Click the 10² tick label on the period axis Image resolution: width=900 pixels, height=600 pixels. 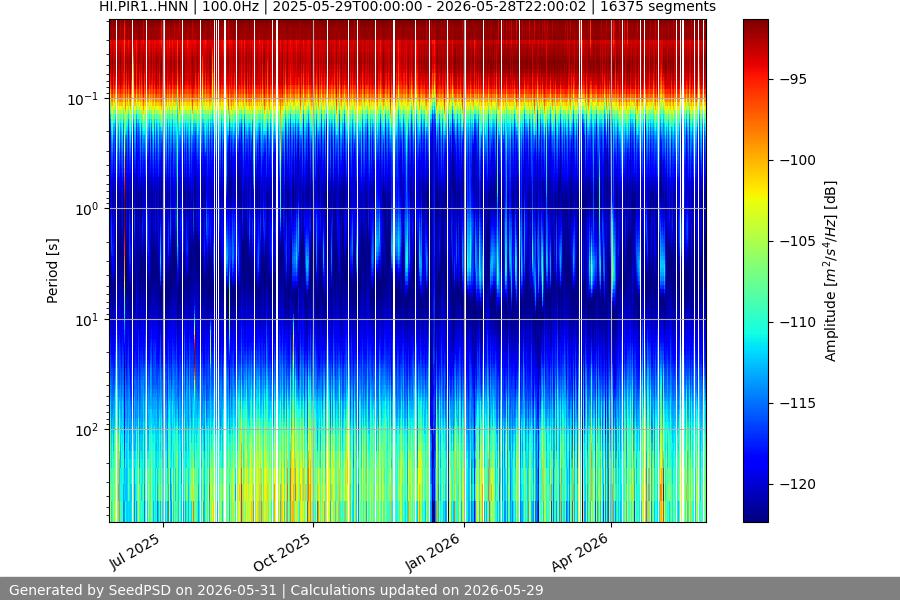pos(87,430)
